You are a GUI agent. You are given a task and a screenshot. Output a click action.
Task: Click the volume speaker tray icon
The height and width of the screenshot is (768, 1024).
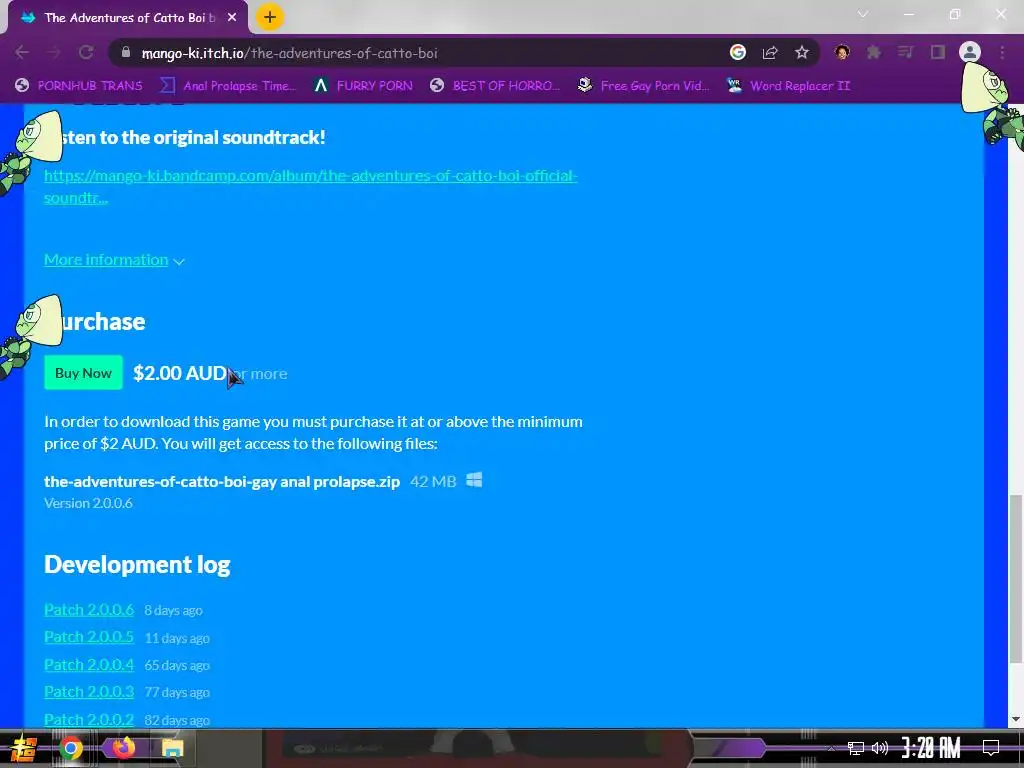tap(880, 748)
